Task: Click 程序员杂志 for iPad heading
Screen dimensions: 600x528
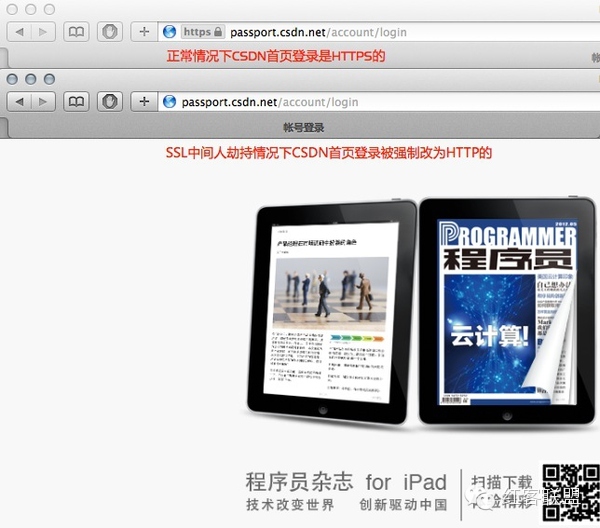Action: [x=346, y=482]
